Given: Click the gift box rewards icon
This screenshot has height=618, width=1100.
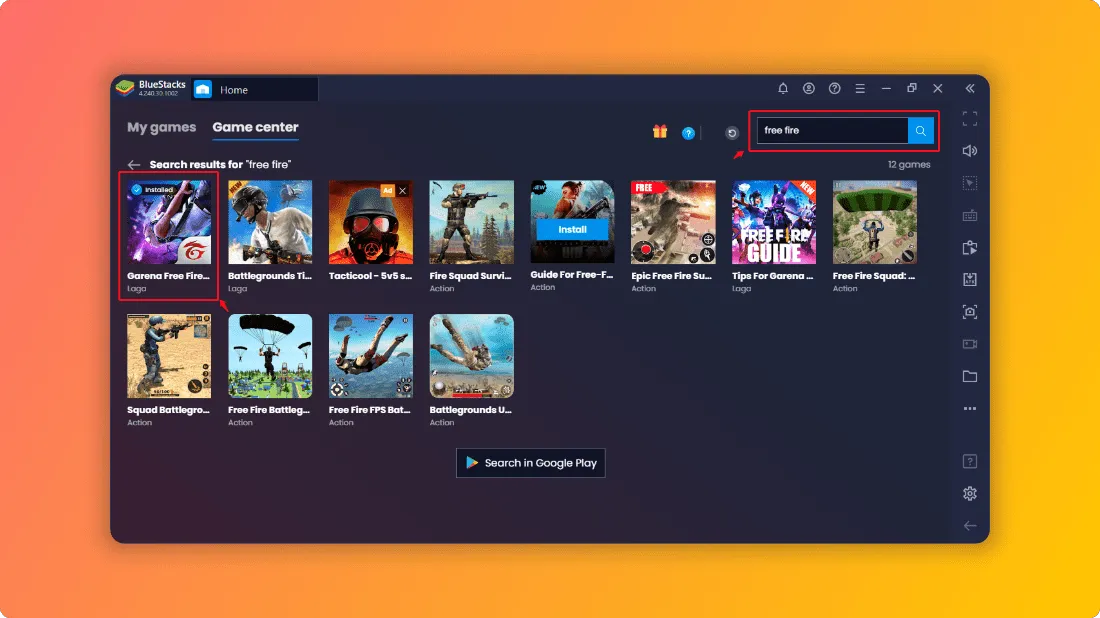Looking at the screenshot, I should pos(659,131).
